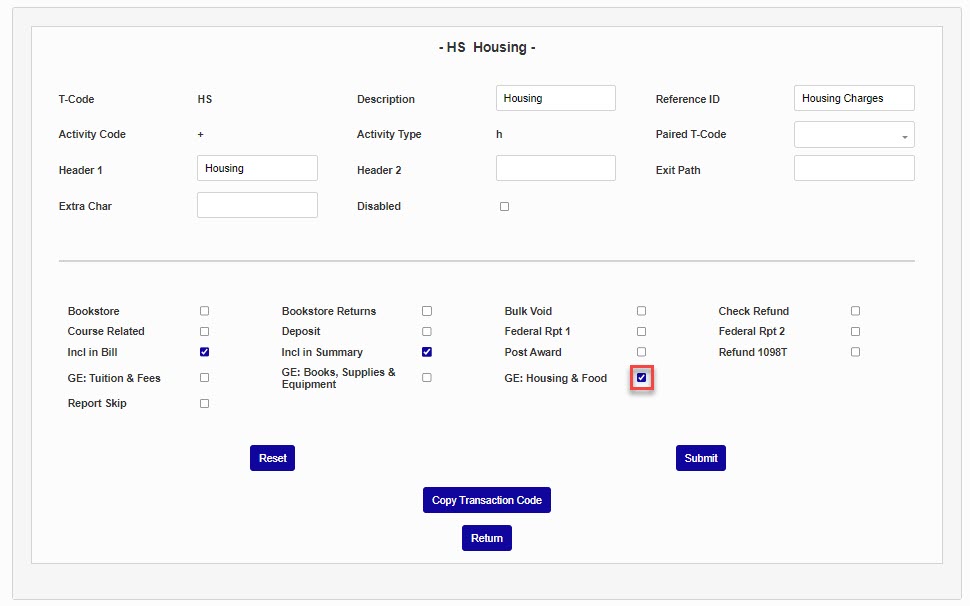The width and height of the screenshot is (970, 606).
Task: Click into the Header 2 field
Action: point(555,168)
